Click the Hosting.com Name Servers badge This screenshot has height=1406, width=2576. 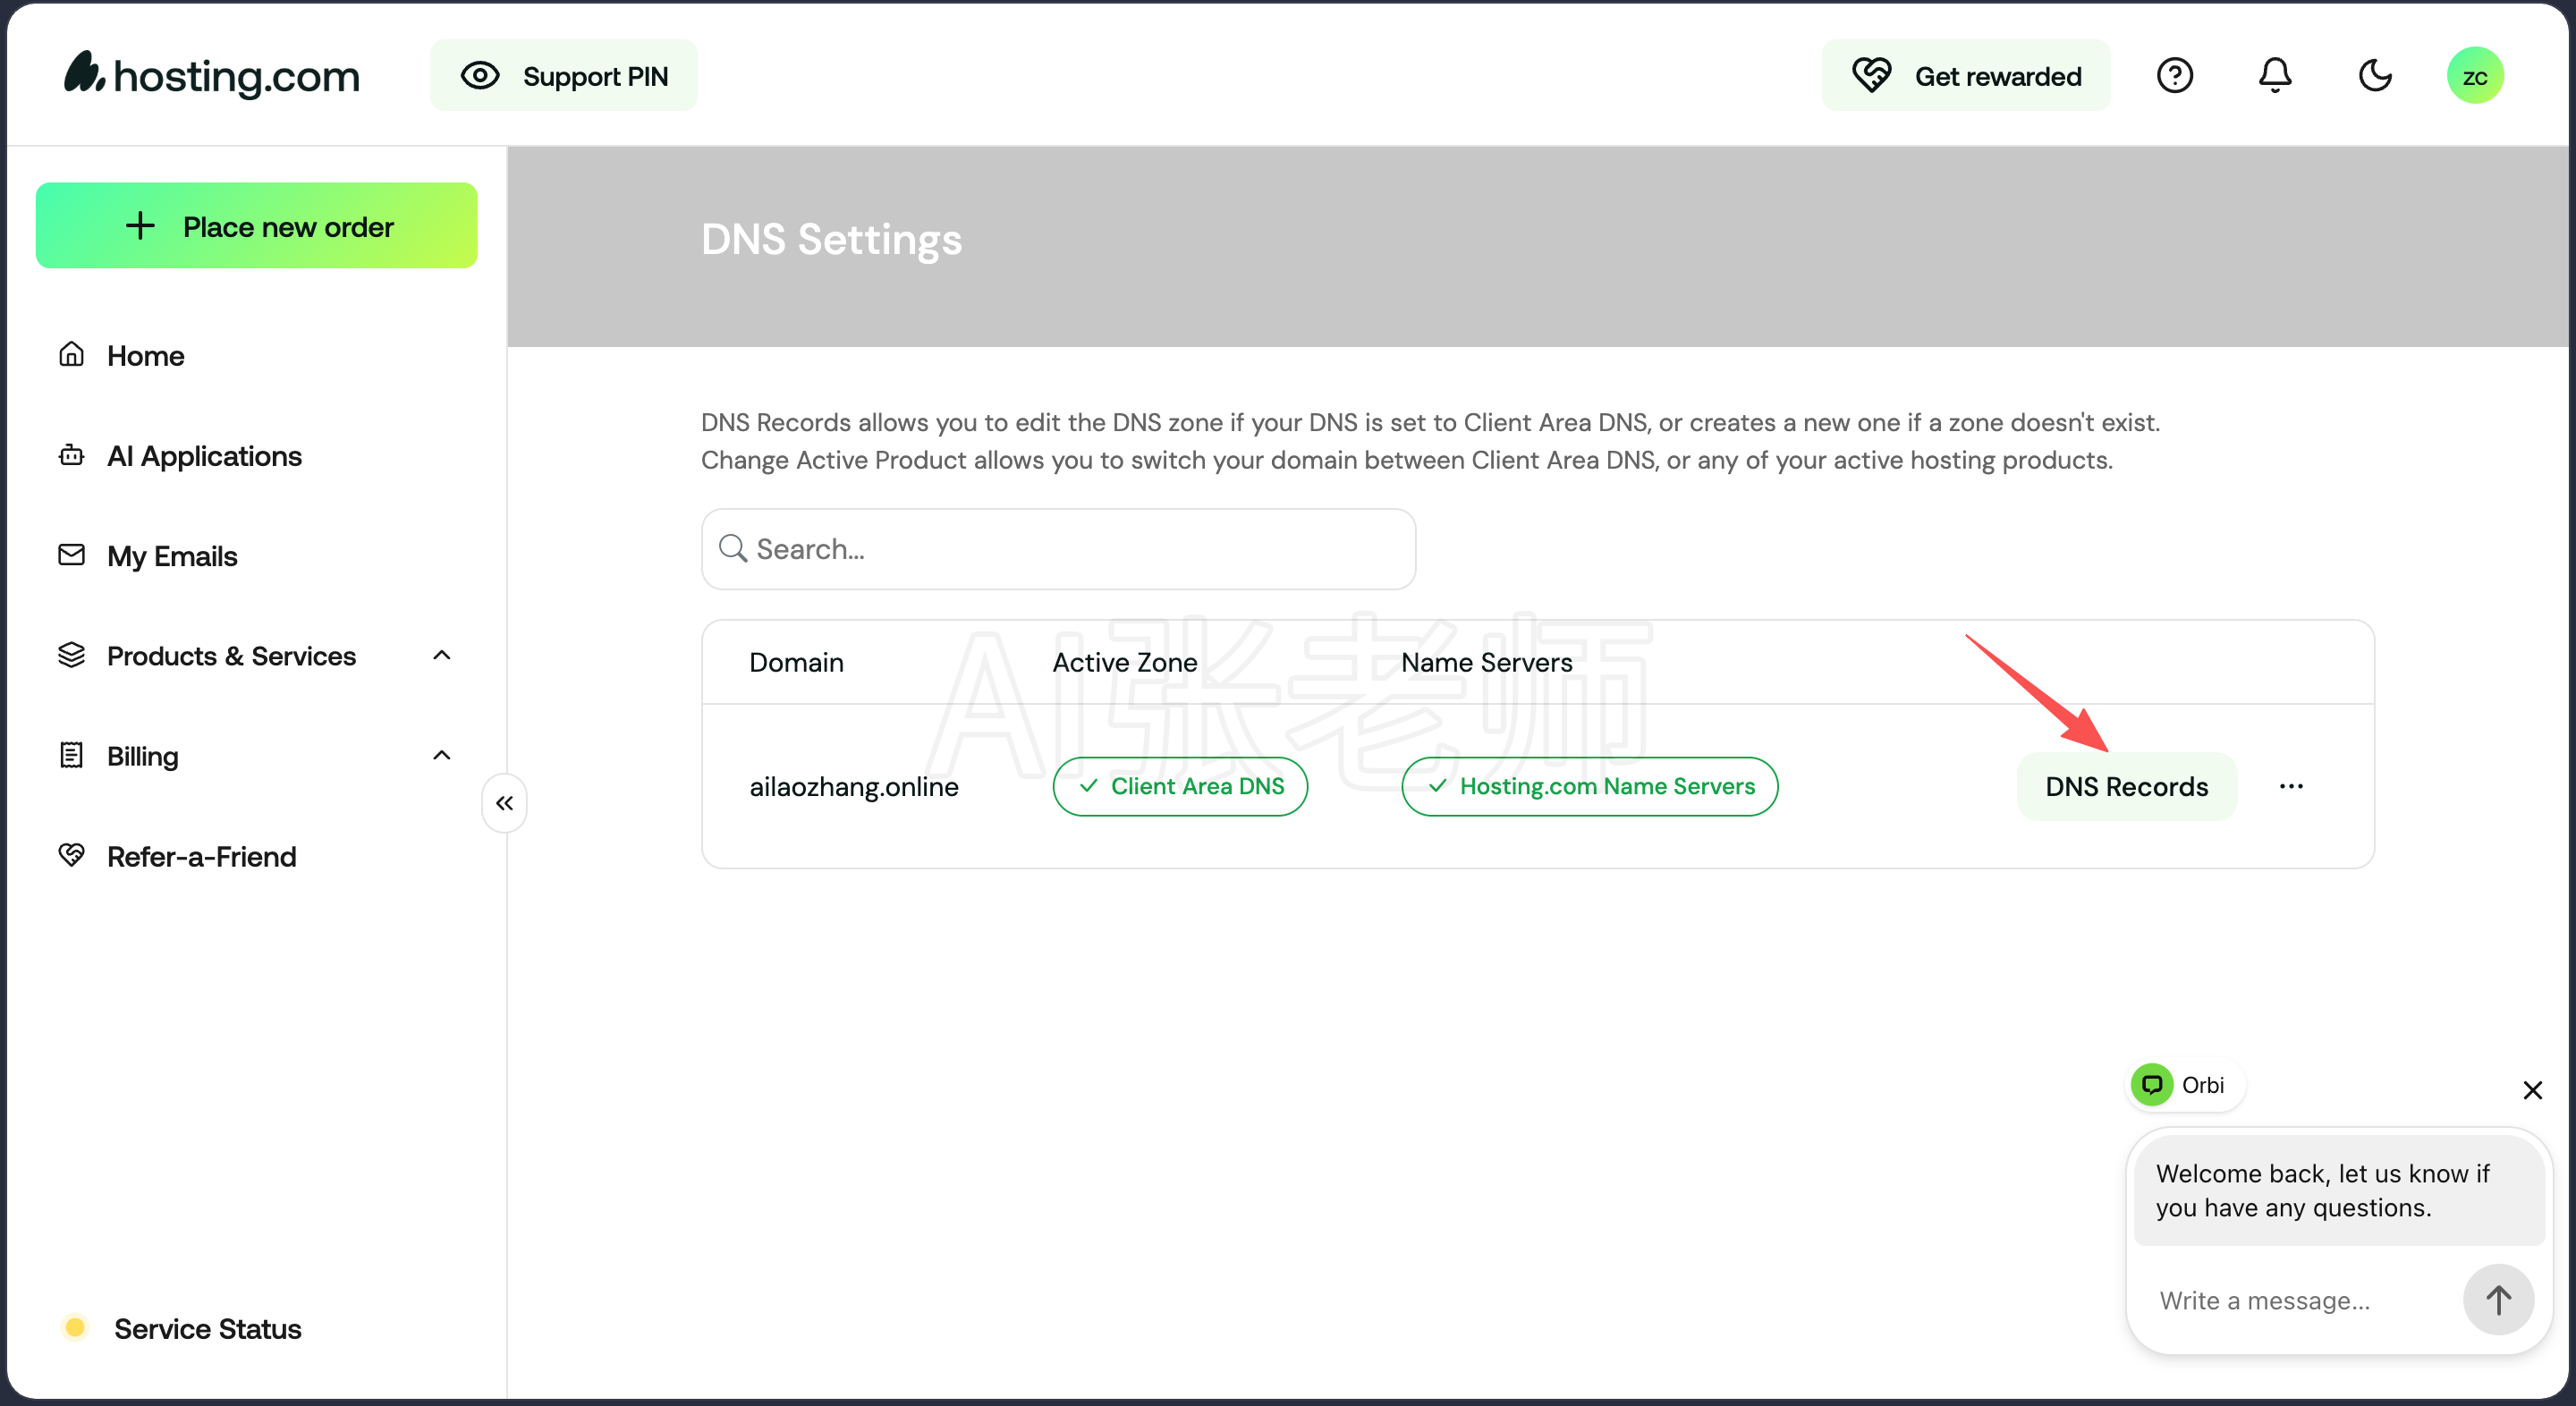(x=1590, y=787)
